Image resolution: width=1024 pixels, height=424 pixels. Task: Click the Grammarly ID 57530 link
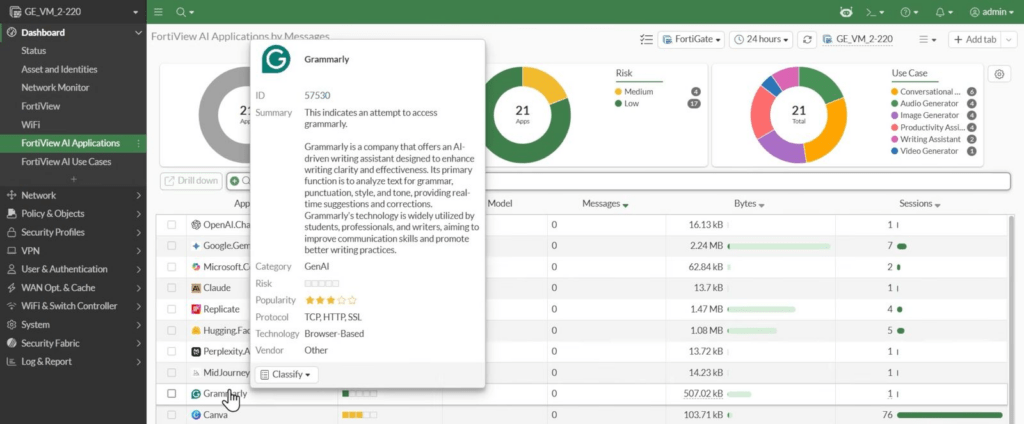(317, 95)
